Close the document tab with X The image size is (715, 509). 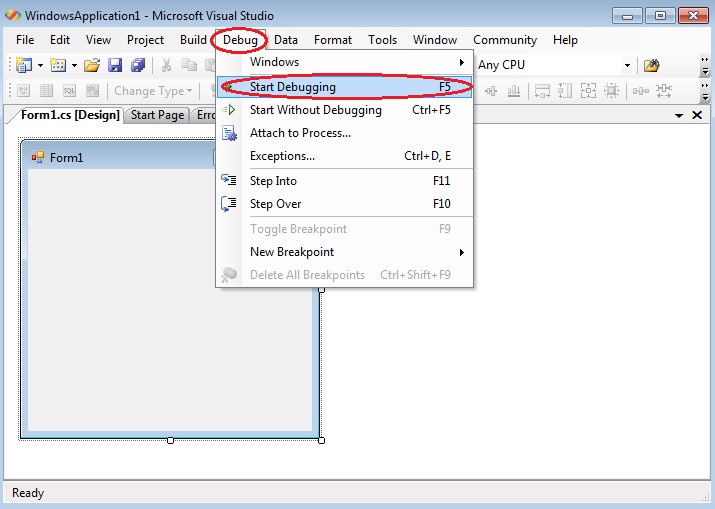697,115
